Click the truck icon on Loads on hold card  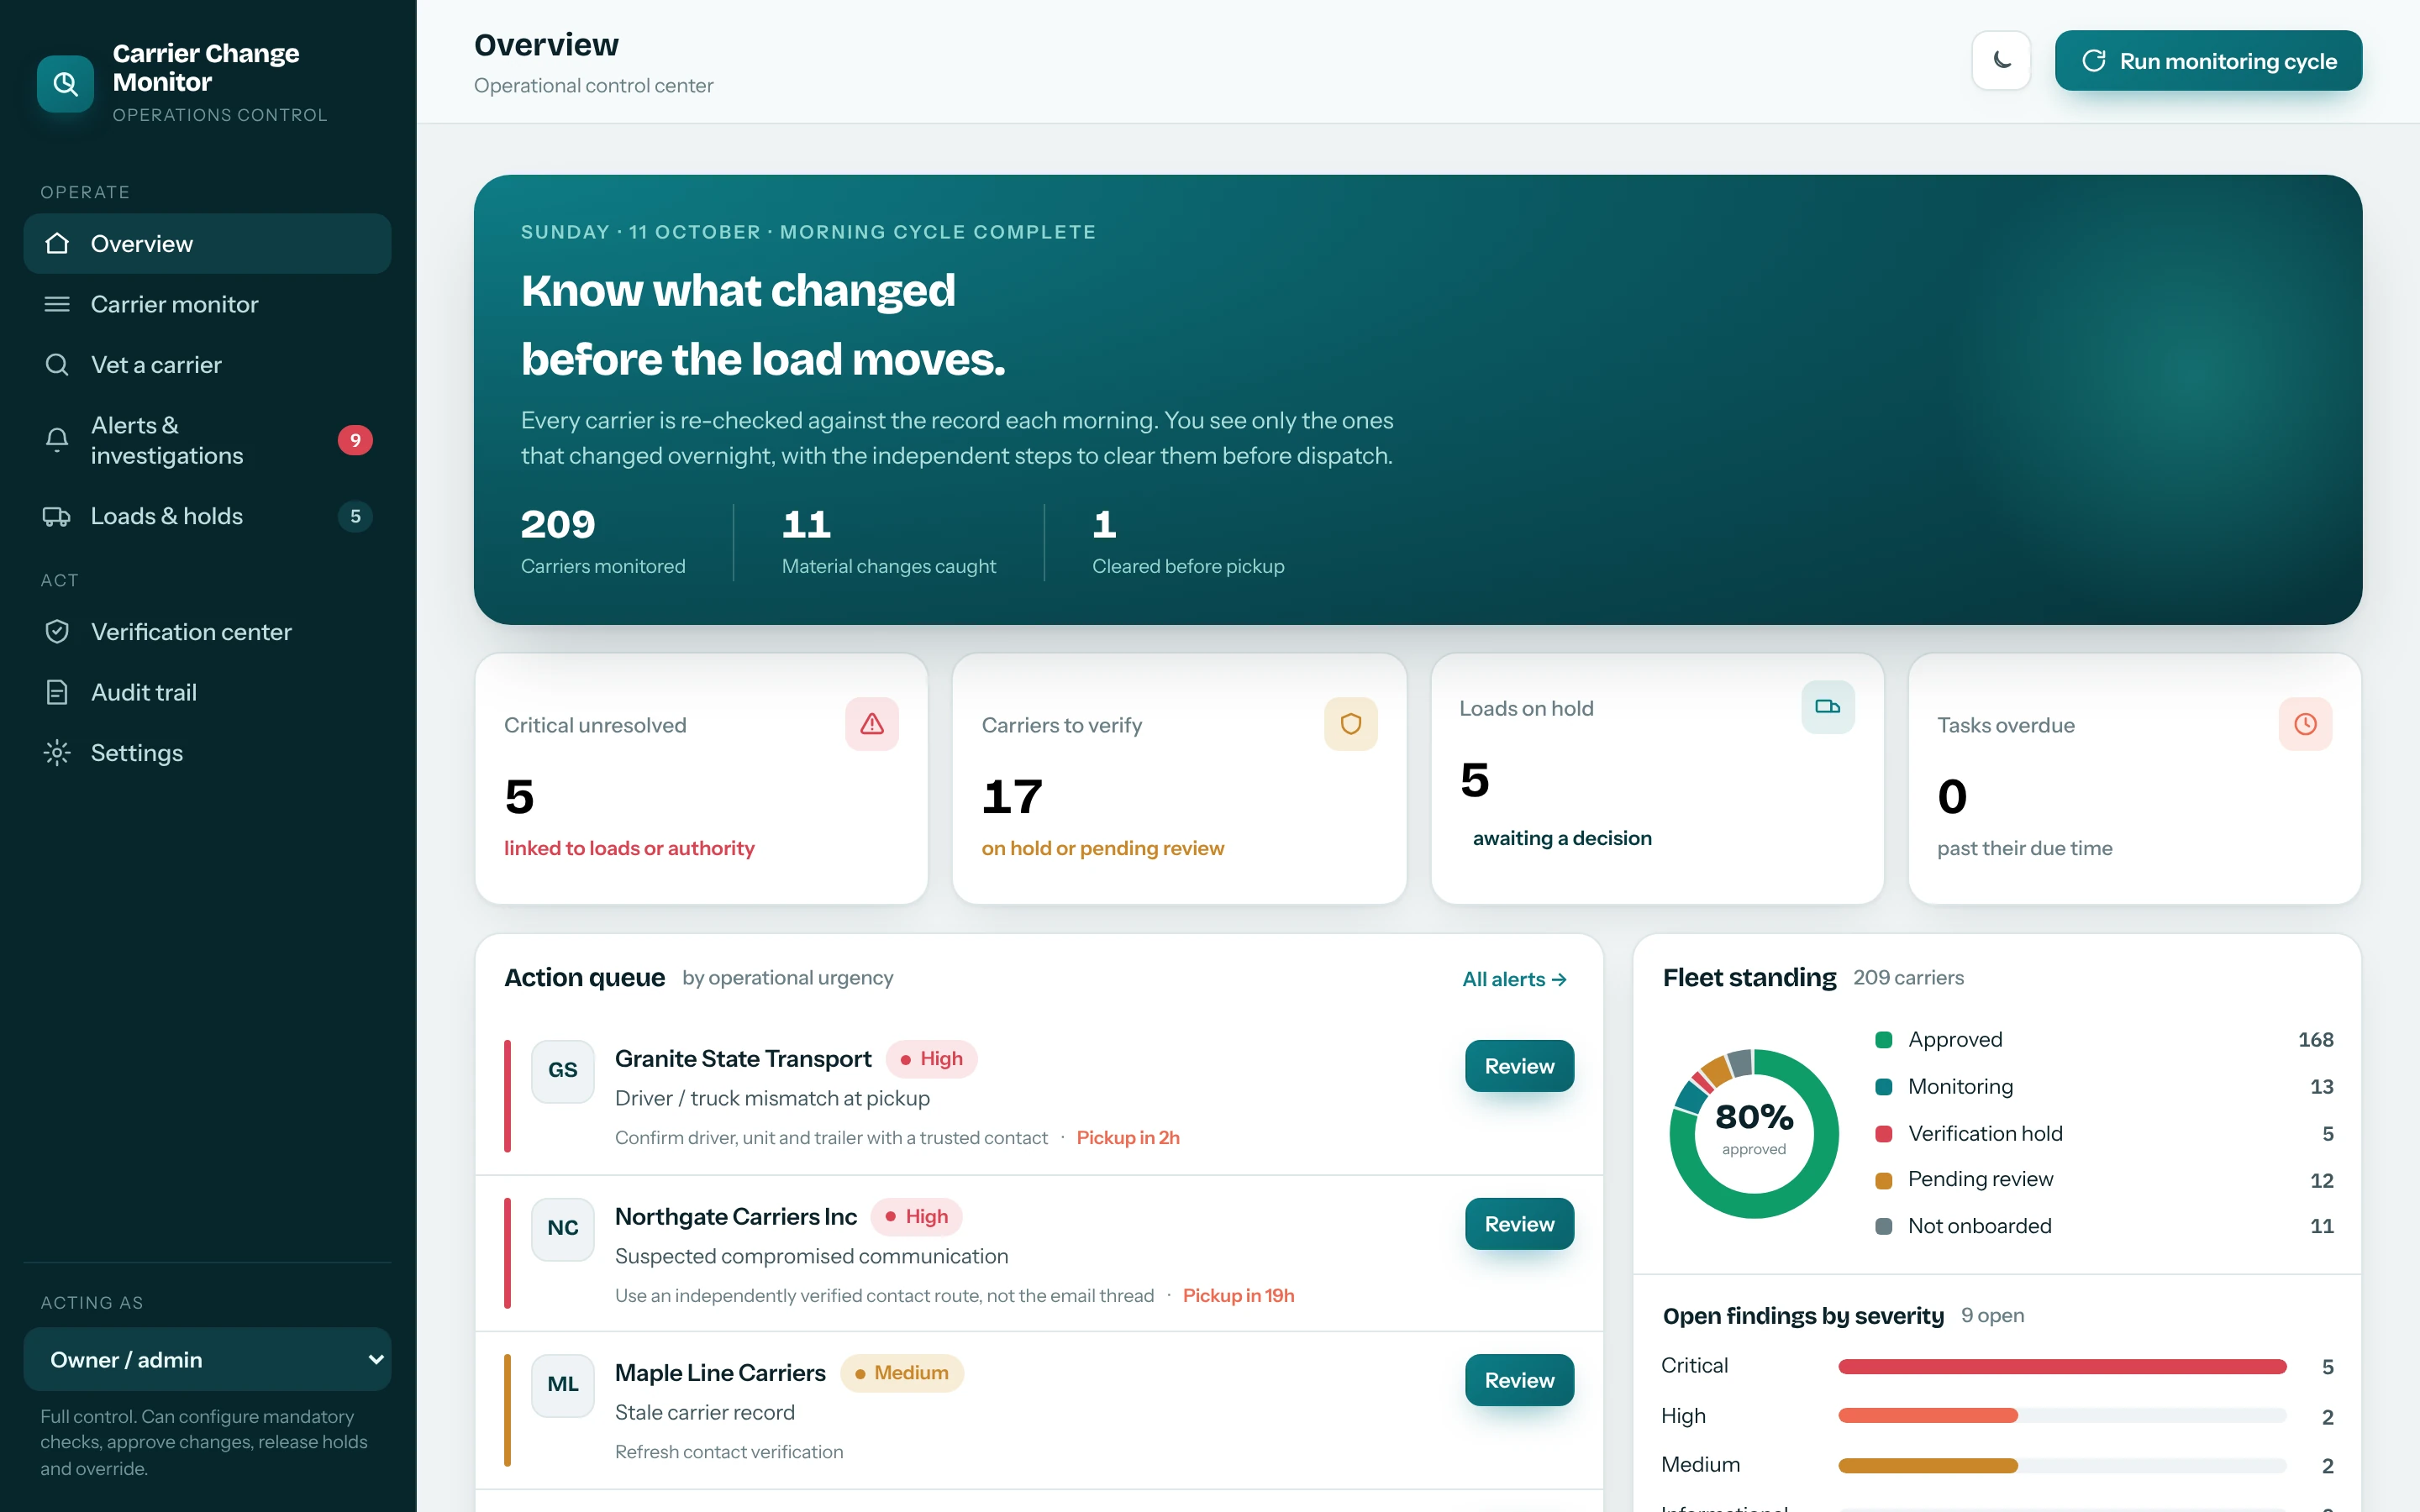(x=1827, y=707)
